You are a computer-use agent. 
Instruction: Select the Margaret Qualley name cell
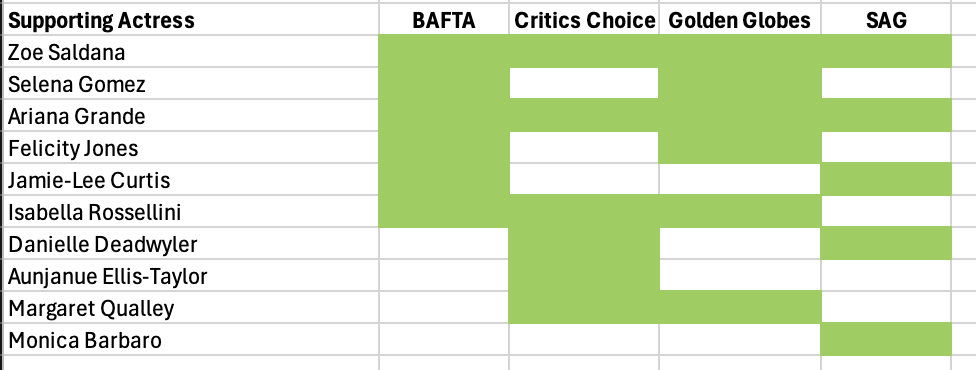191,308
